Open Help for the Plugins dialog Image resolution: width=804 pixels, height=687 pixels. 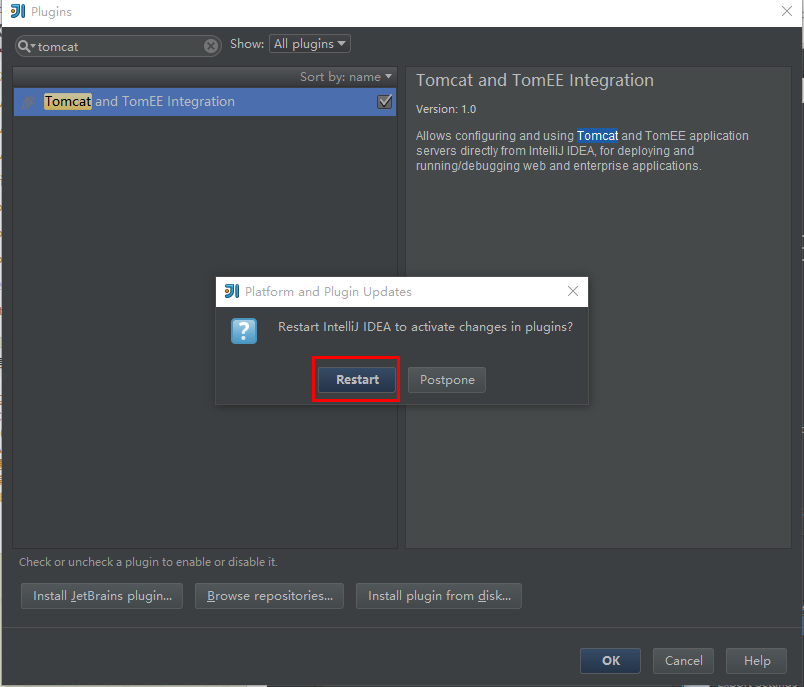(756, 661)
